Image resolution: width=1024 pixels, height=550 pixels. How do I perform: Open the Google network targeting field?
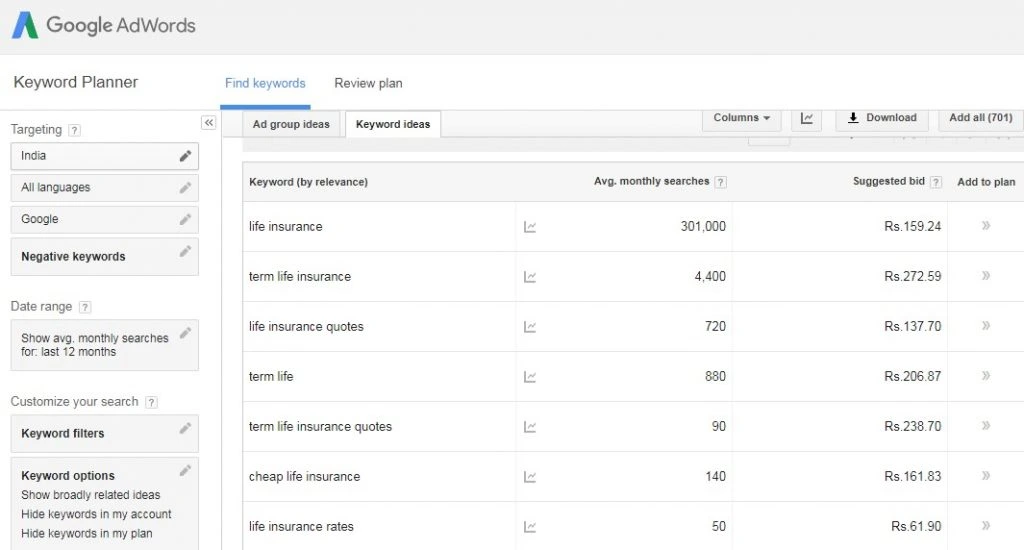(x=104, y=219)
